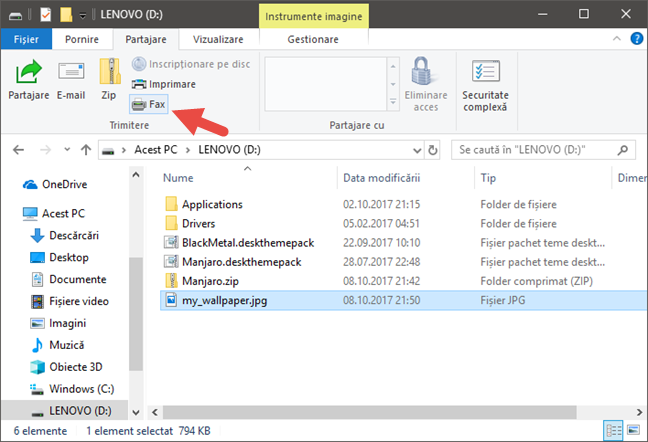Compress selection with Zip button

pos(110,80)
